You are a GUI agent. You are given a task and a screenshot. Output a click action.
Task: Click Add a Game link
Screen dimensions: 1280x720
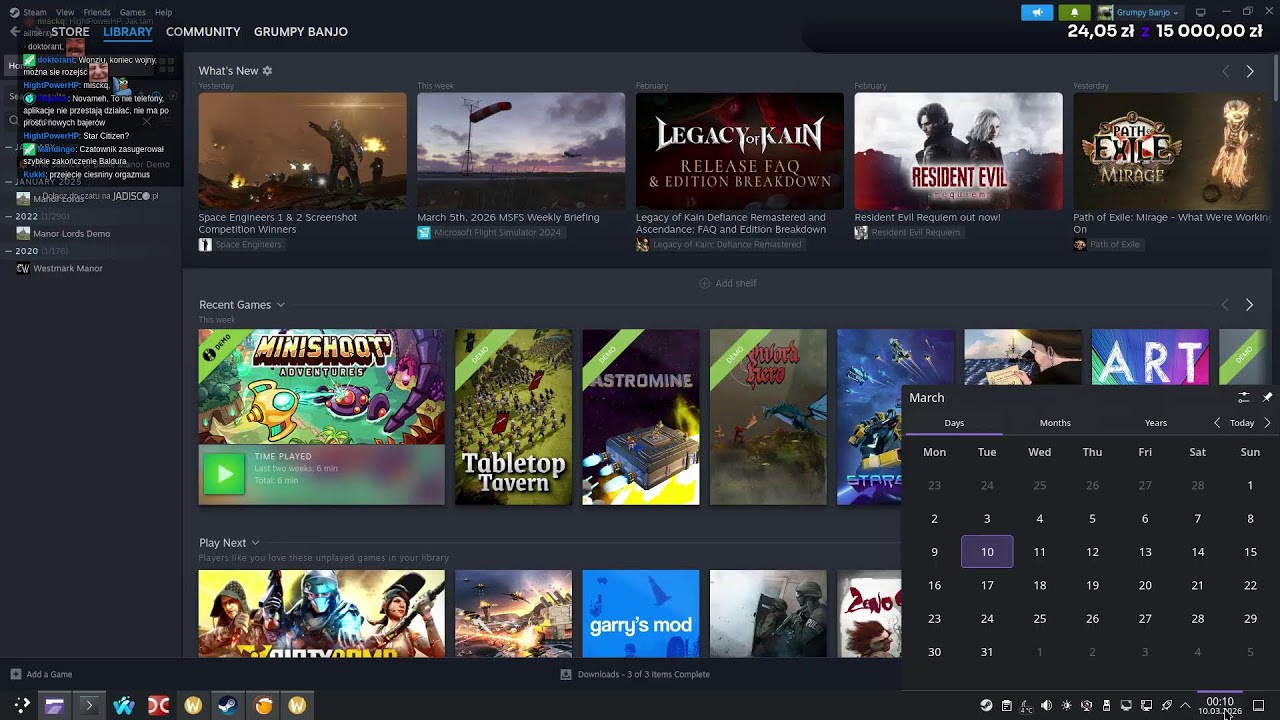(x=49, y=674)
